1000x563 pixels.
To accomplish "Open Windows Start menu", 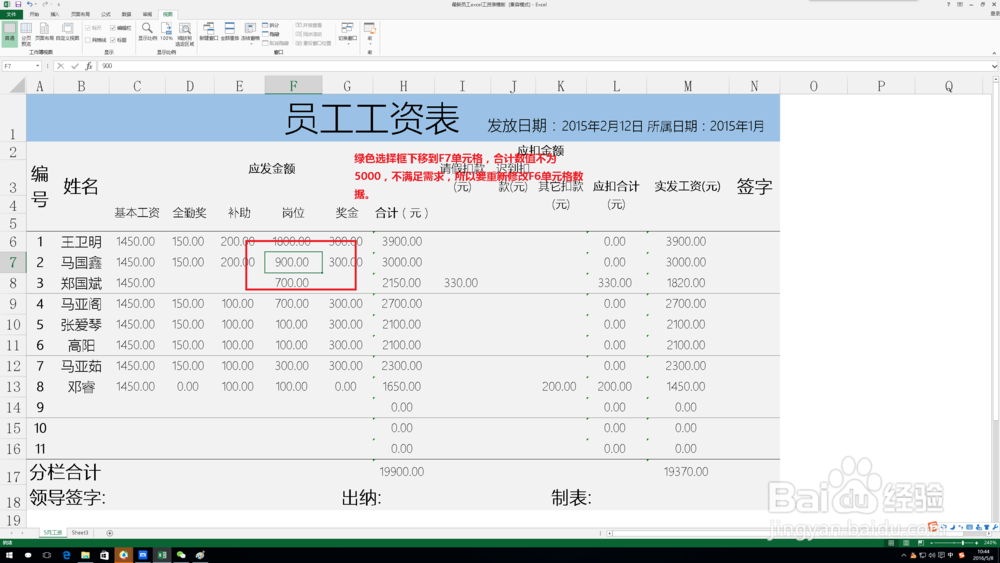I will click(x=9, y=555).
